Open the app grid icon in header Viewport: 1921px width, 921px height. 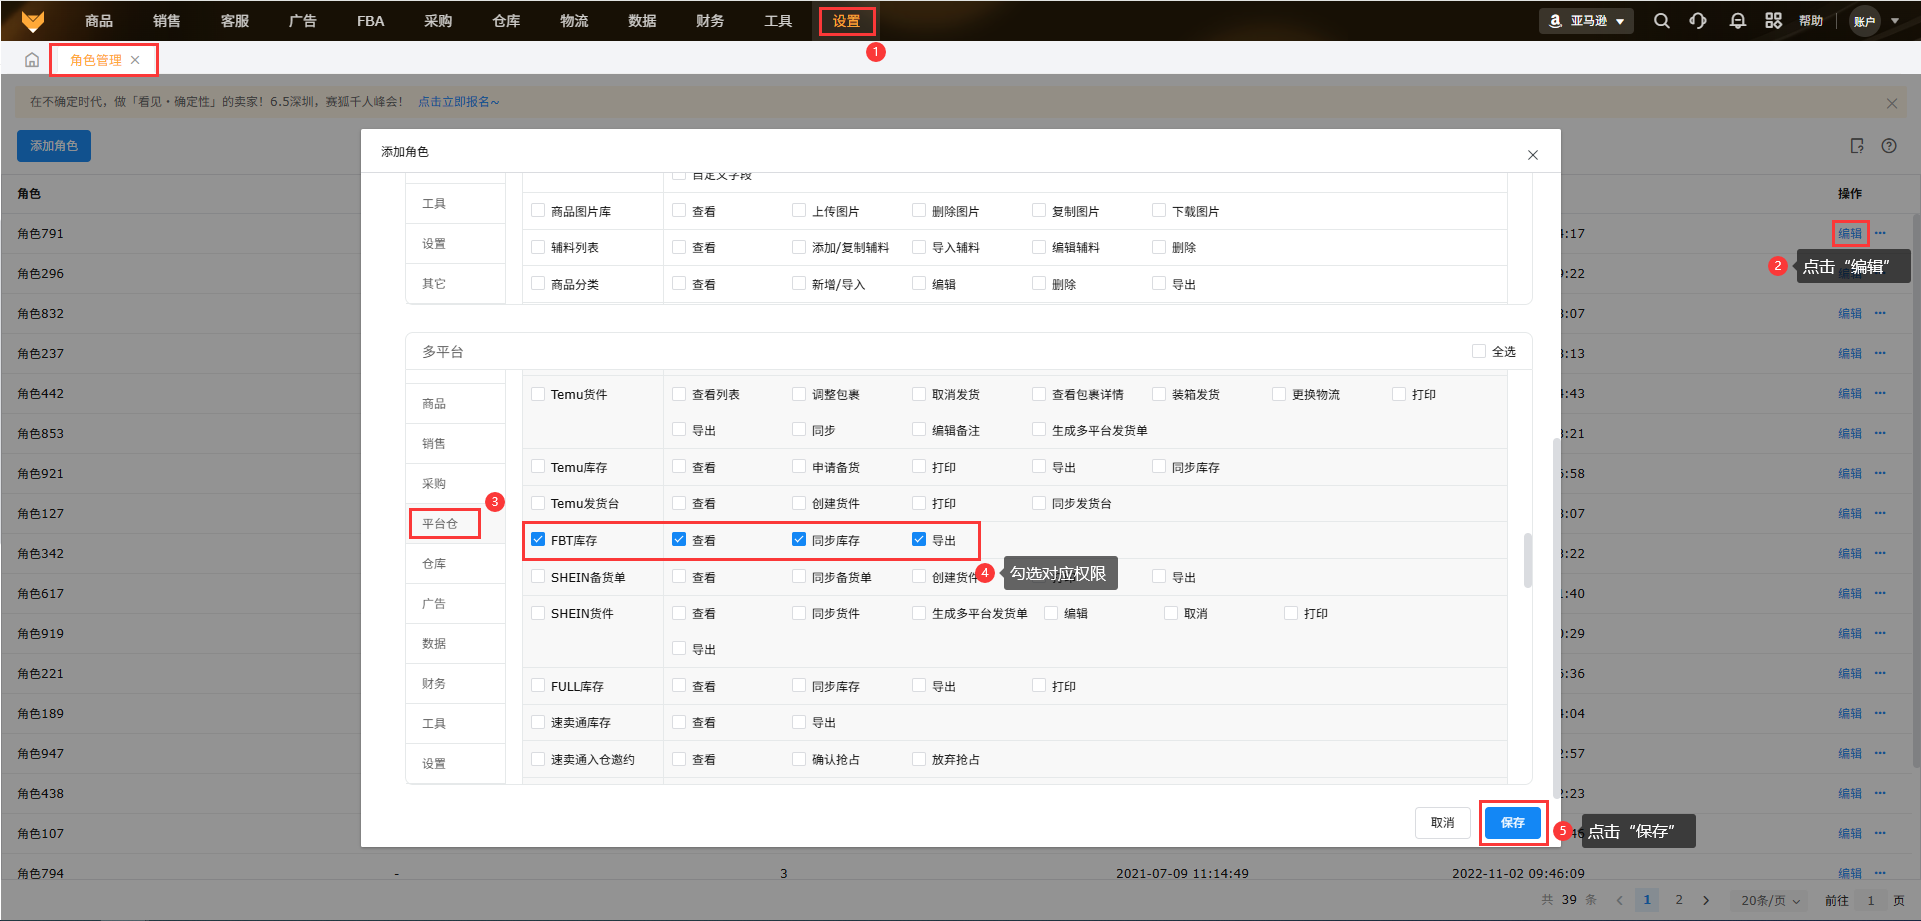(x=1773, y=21)
